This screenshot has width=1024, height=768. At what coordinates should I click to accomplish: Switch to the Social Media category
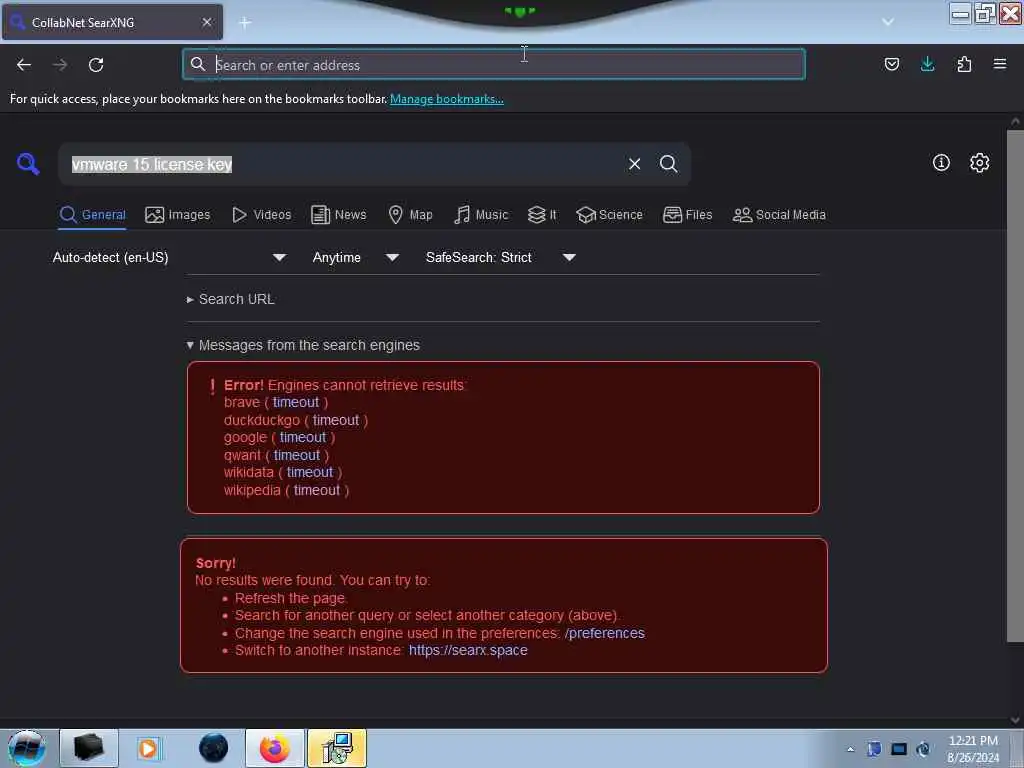coord(779,215)
